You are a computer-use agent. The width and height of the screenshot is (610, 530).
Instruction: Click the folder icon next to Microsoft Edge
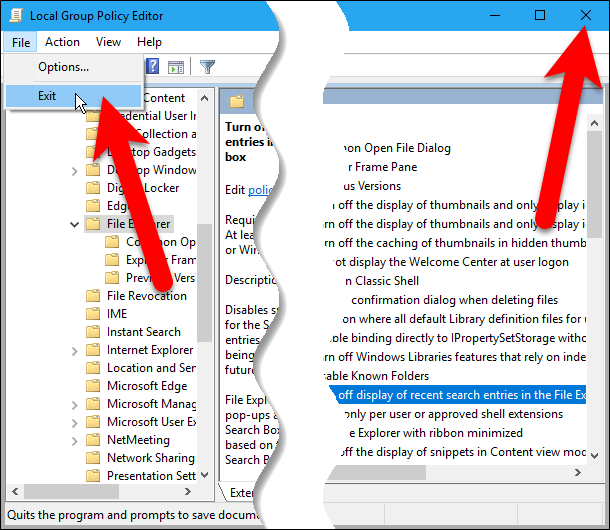[x=93, y=386]
